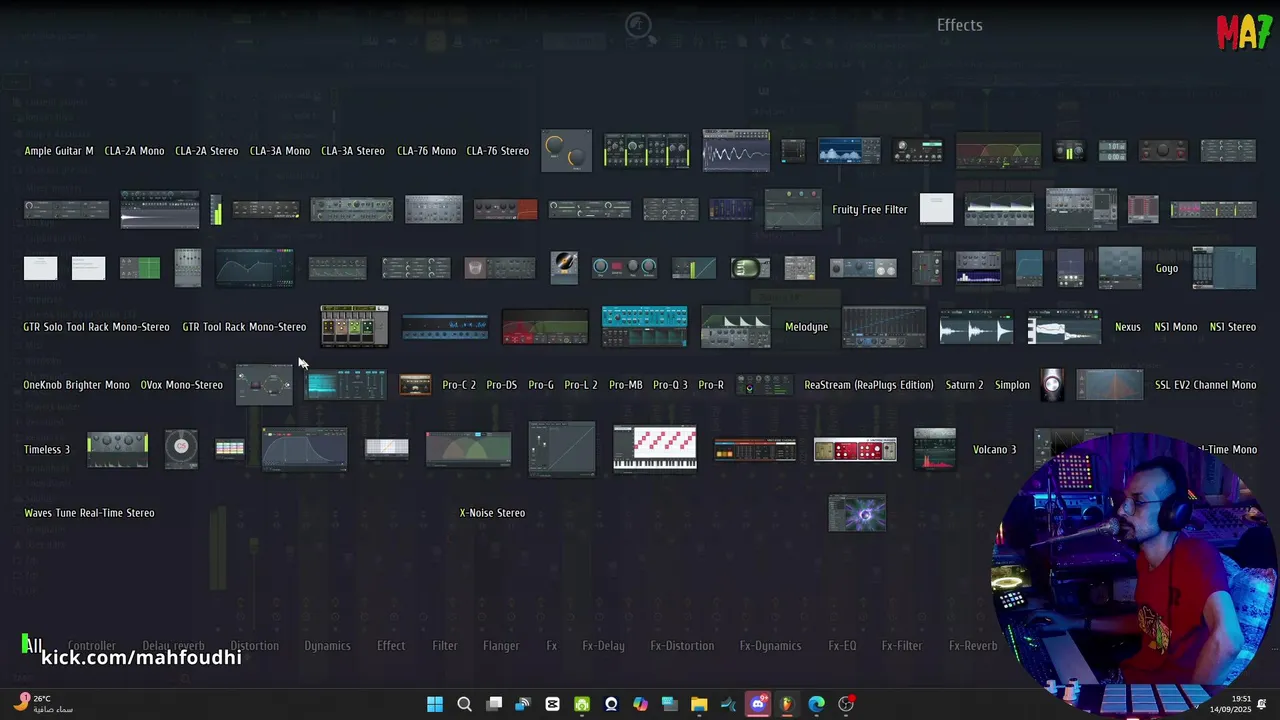Switch to the Fx-Delay category

[x=603, y=646]
